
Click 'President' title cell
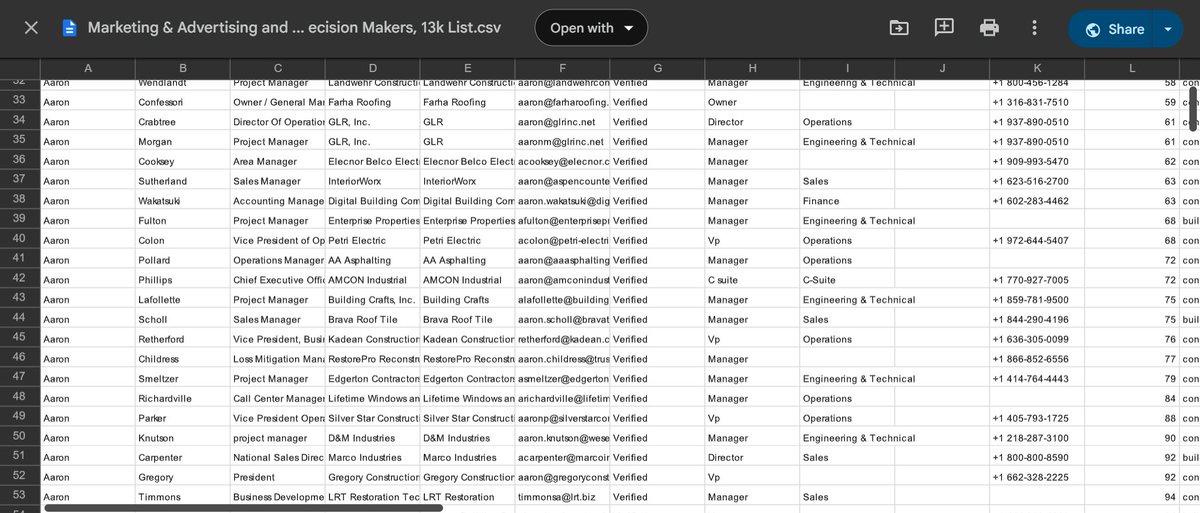(x=277, y=478)
